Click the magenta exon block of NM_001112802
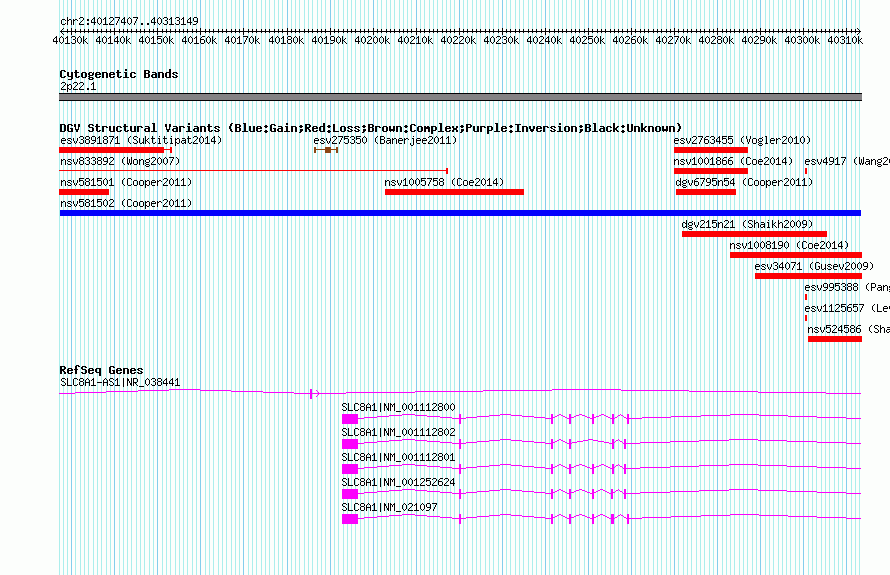 pyautogui.click(x=350, y=444)
